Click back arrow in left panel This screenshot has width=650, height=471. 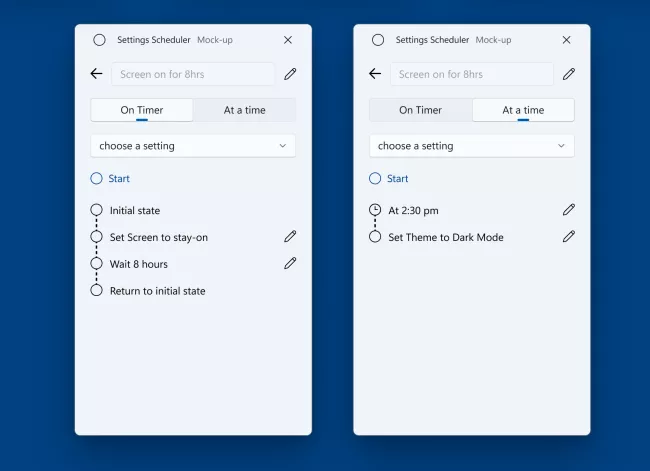click(97, 74)
